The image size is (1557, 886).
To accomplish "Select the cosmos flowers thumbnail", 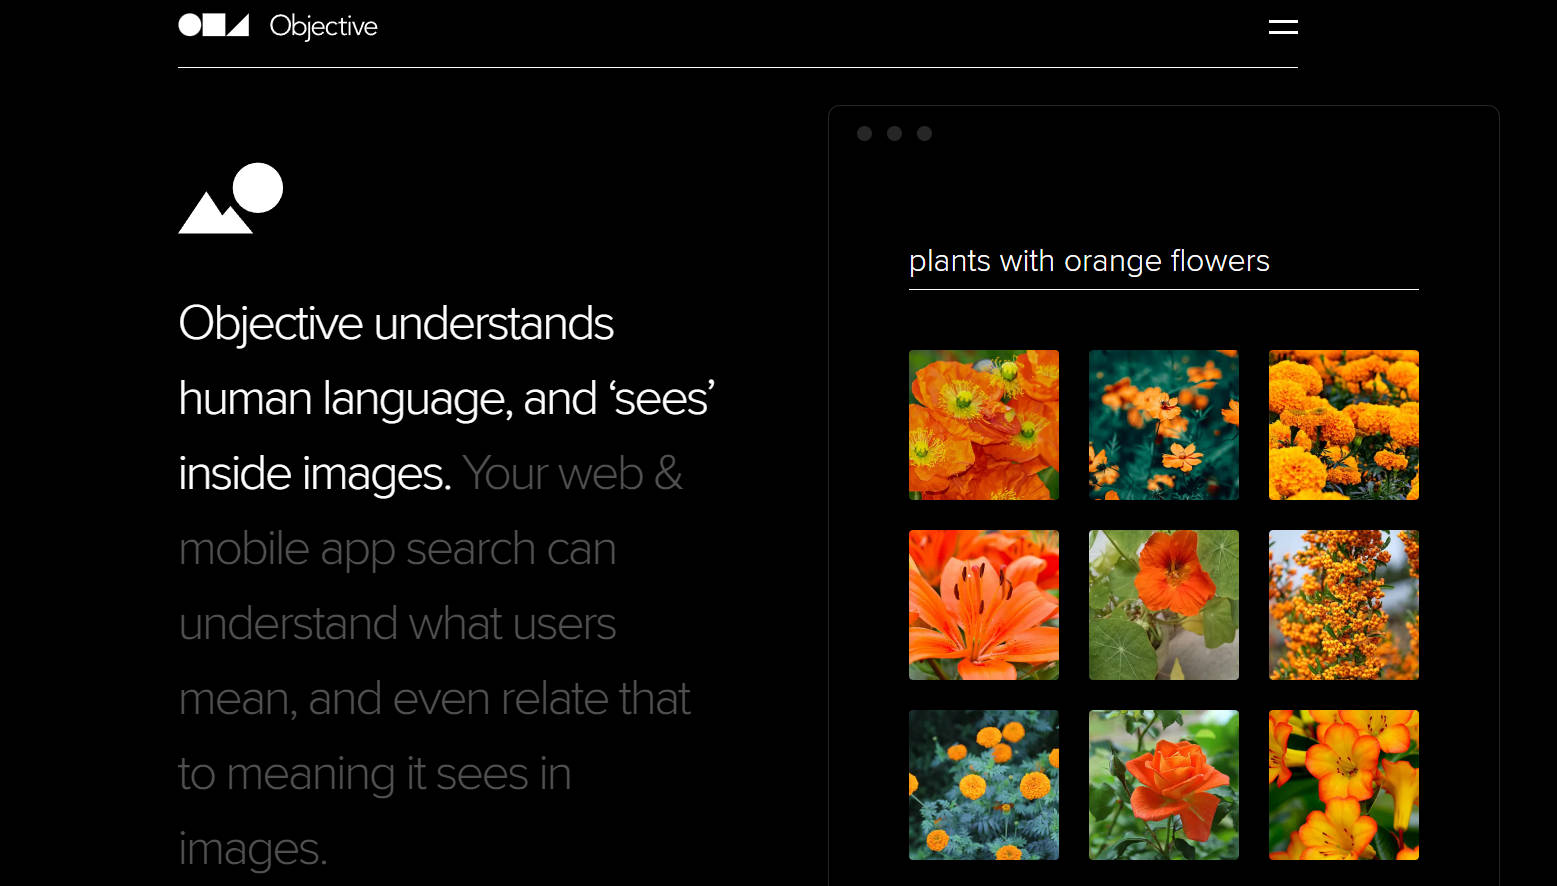I will (x=1163, y=424).
